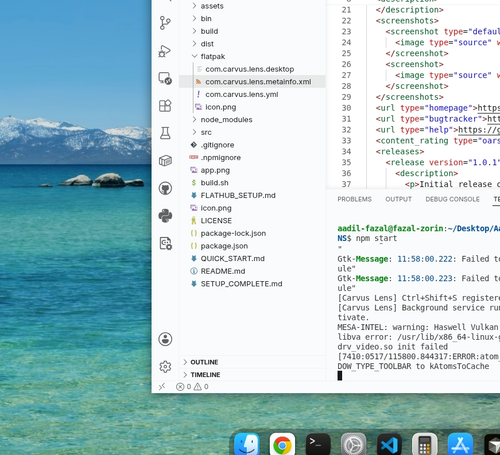Open the Terminal app from the dock
The height and width of the screenshot is (455, 500).
click(318, 445)
